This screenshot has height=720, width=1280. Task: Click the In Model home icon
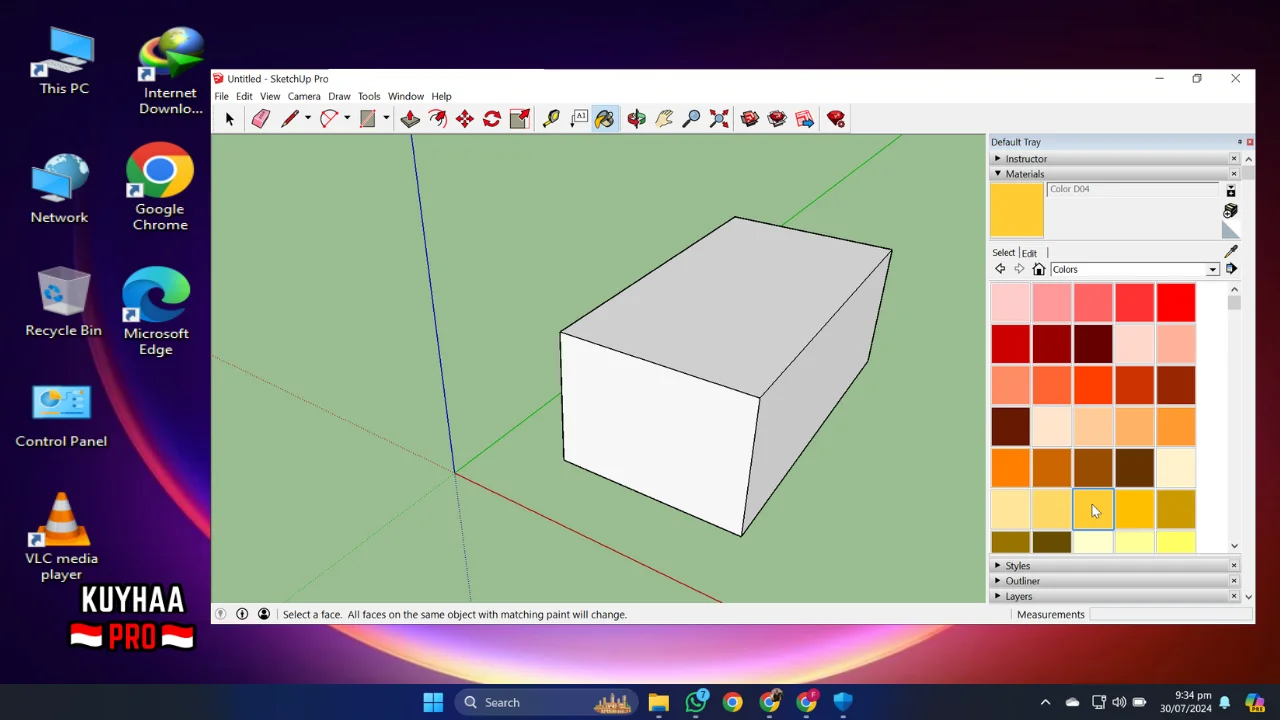pyautogui.click(x=1039, y=269)
